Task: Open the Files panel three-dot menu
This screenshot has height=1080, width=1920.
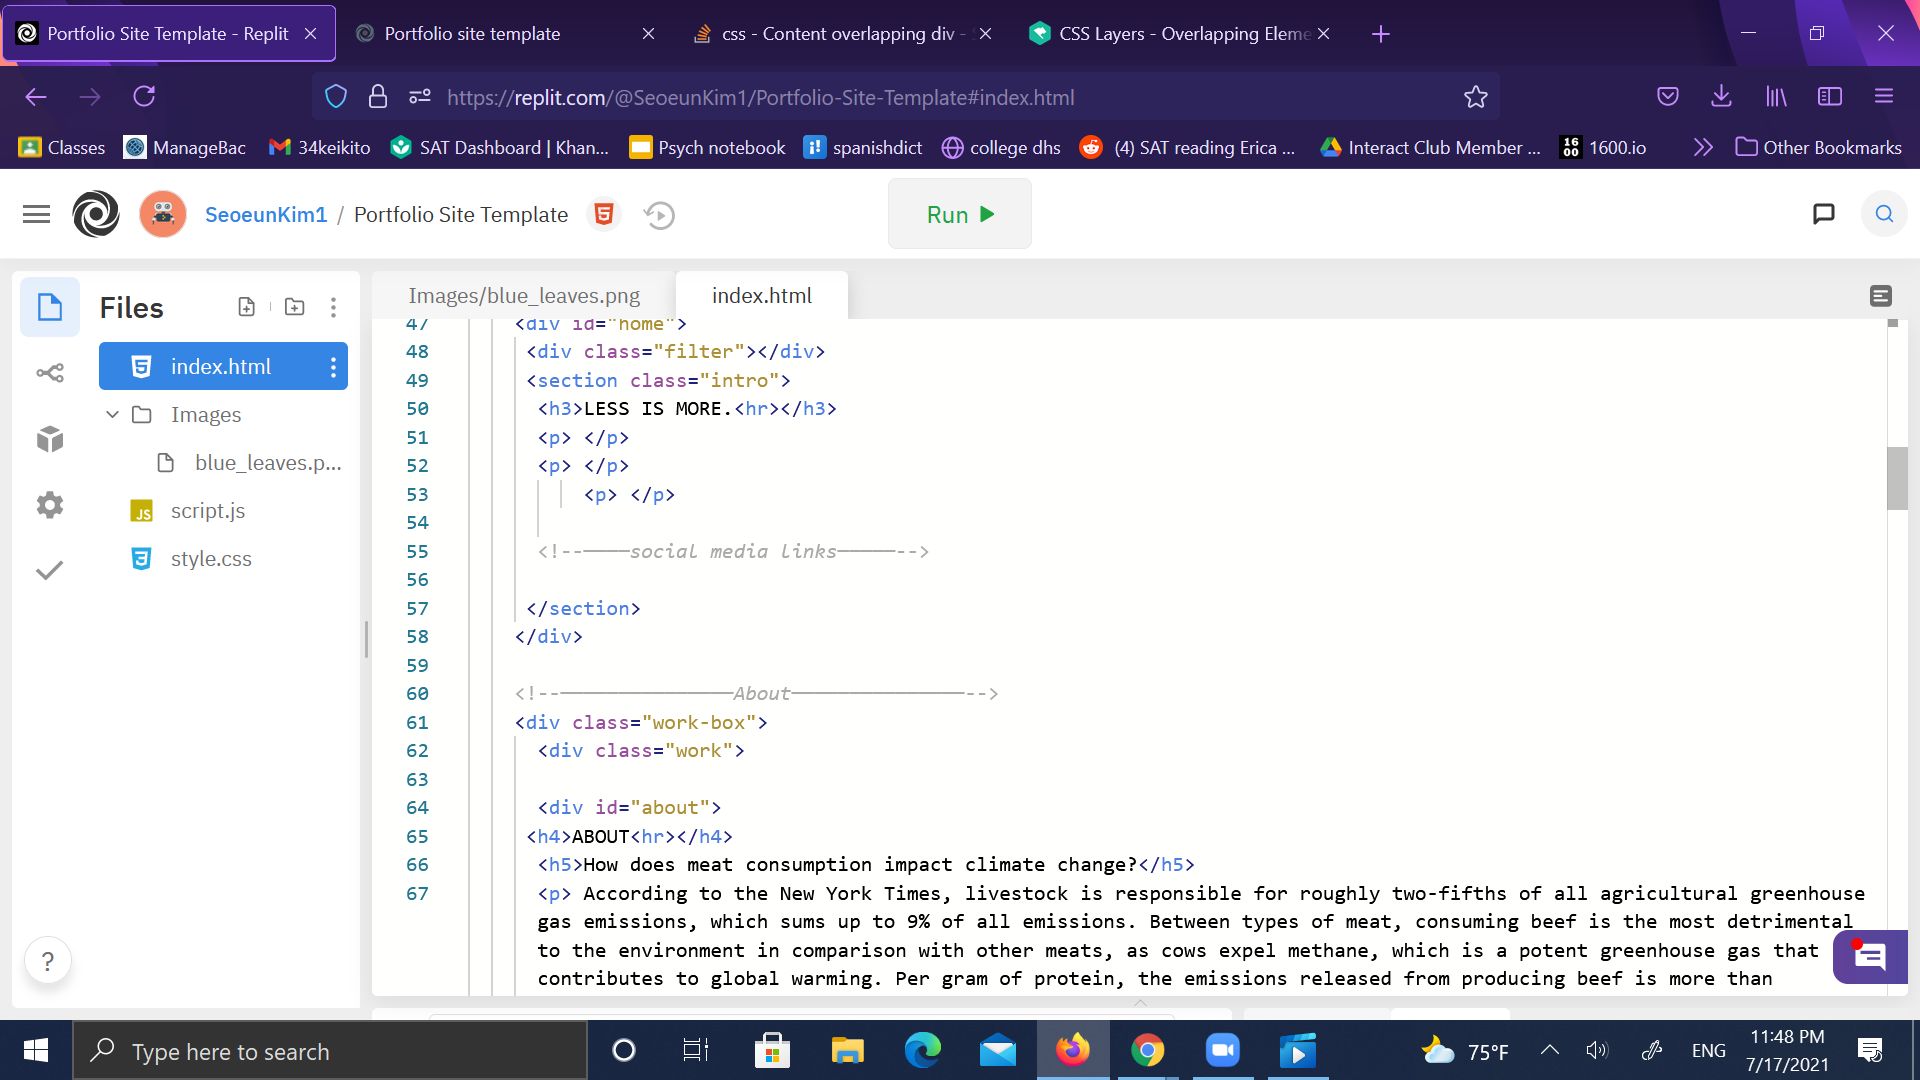Action: (x=333, y=307)
